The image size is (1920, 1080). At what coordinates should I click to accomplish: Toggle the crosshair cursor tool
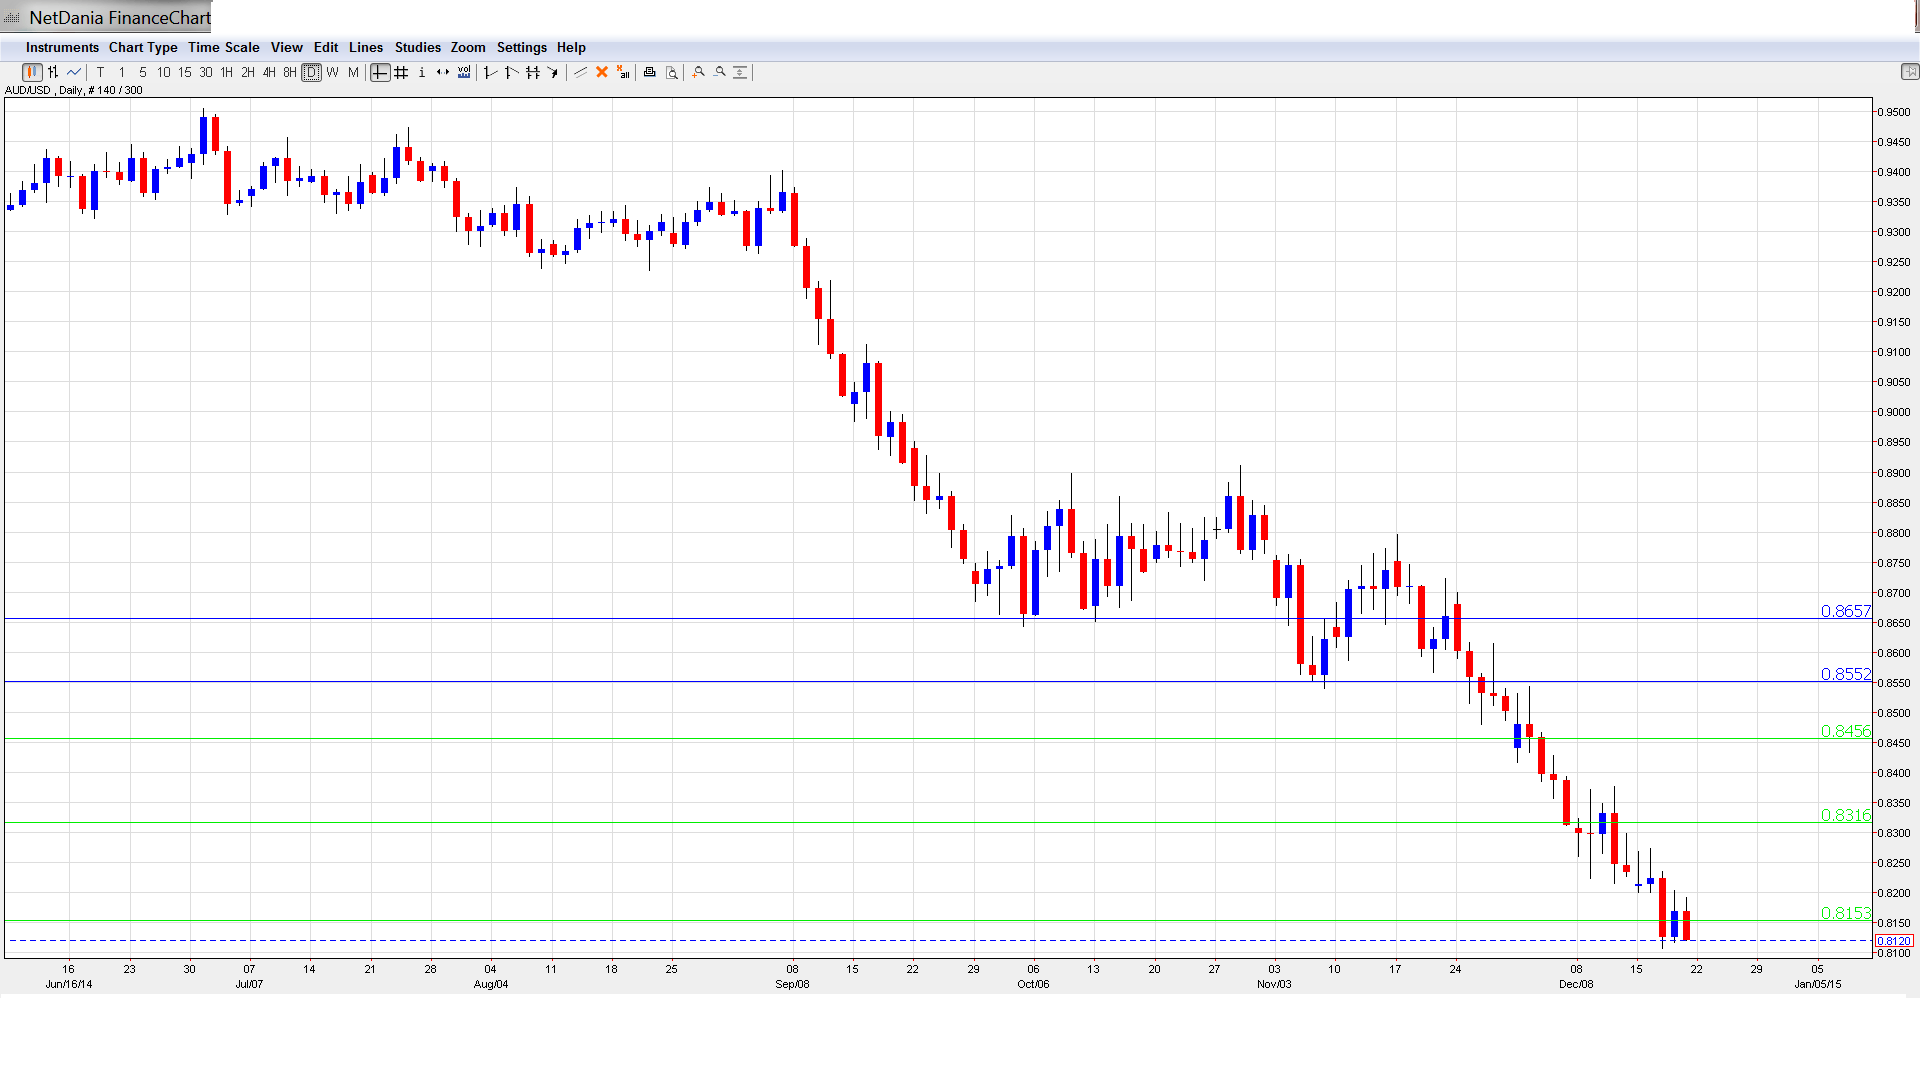pos(380,72)
